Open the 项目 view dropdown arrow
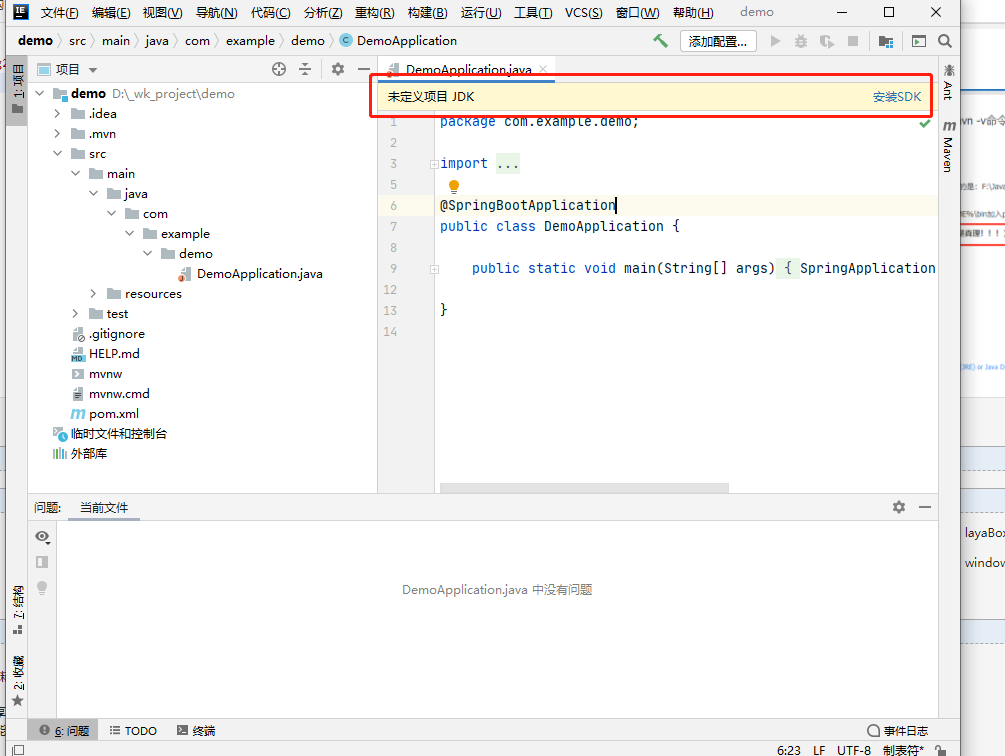The width and height of the screenshot is (1005, 756). pos(93,70)
